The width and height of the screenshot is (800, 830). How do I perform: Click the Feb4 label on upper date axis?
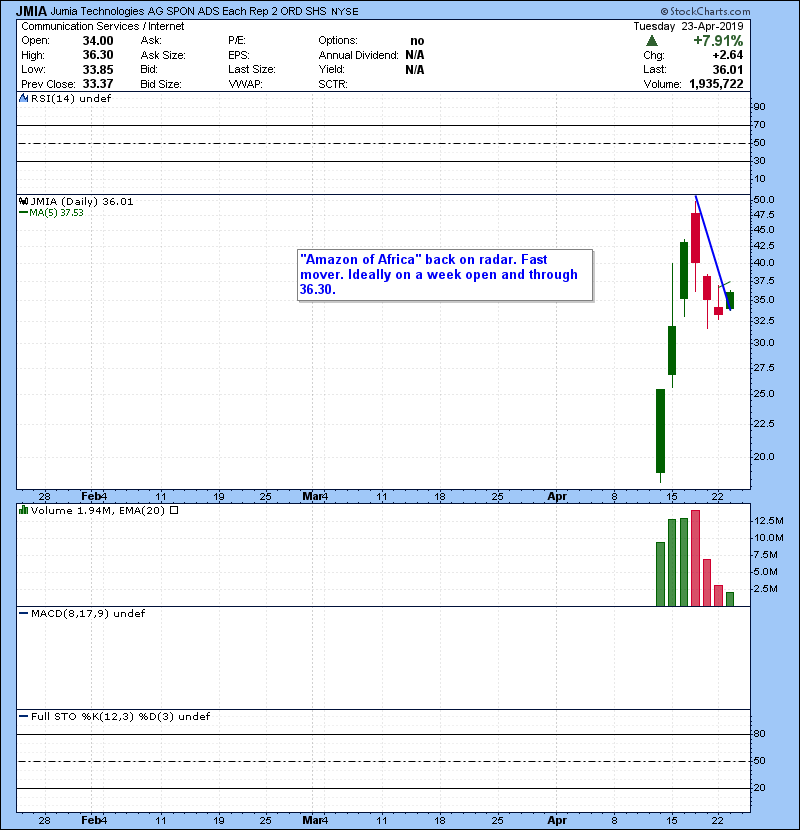(94, 497)
